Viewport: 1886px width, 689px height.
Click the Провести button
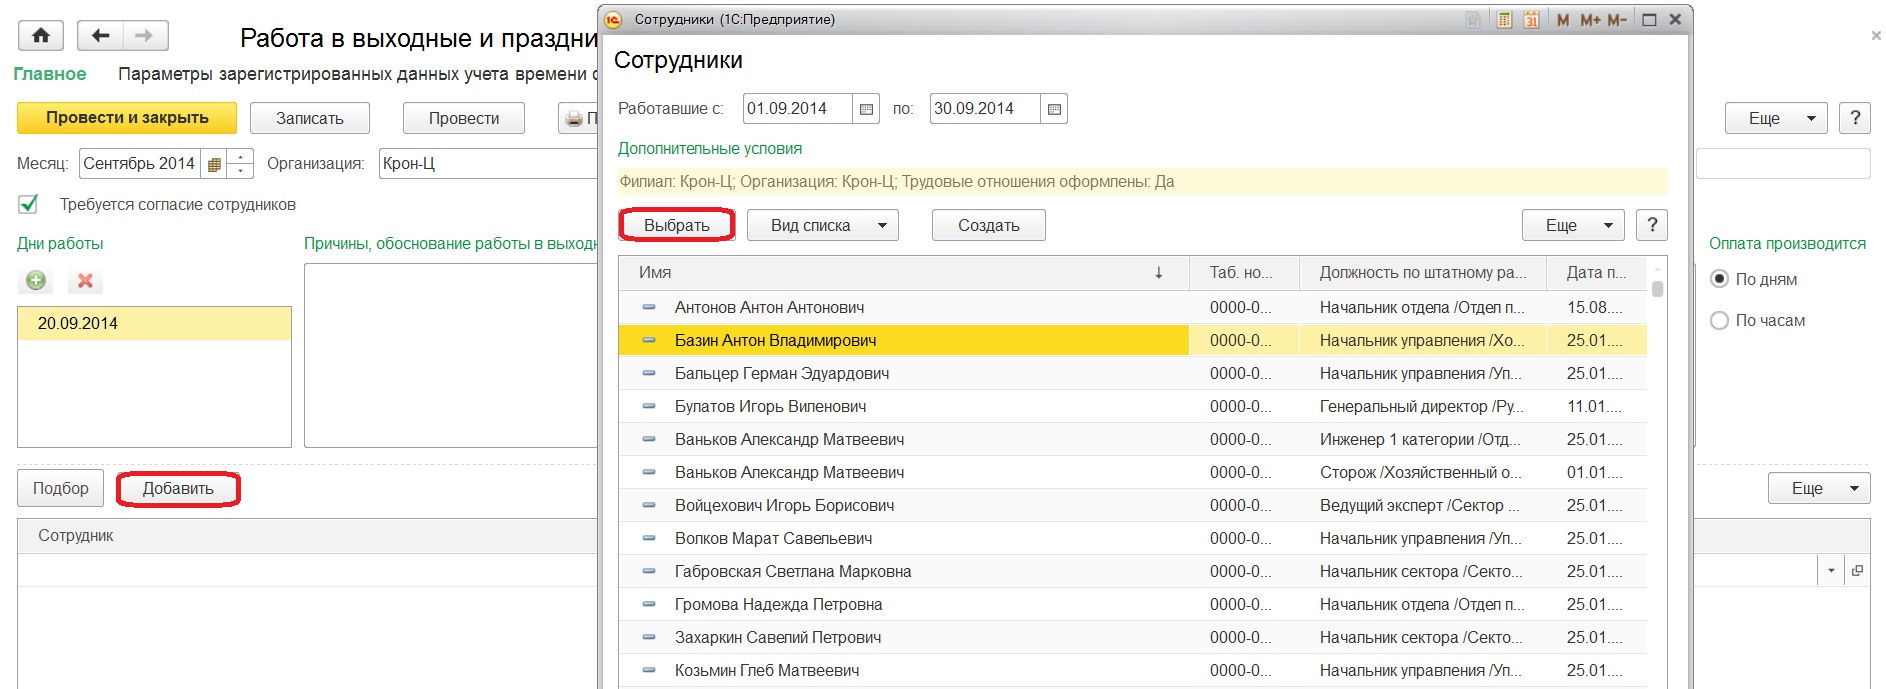click(464, 118)
